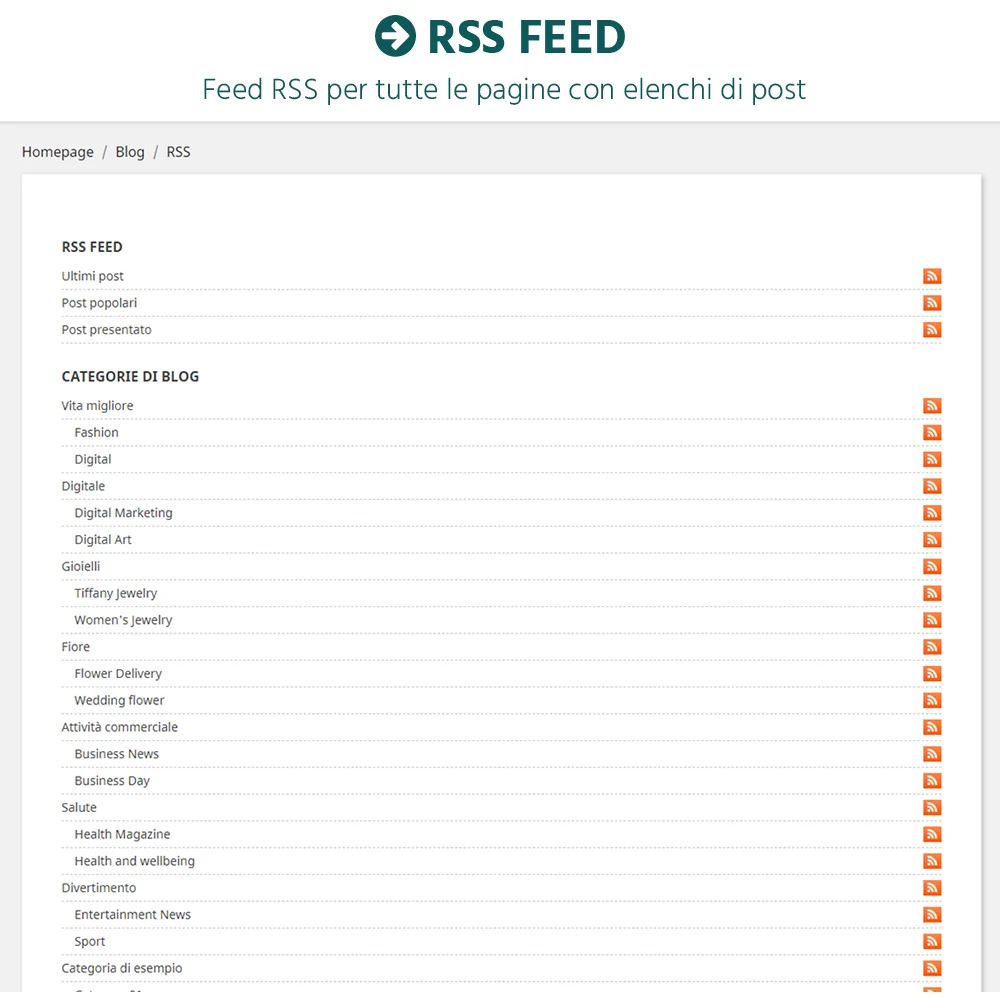Open the RSS feed icon for Post popolari

(x=932, y=303)
